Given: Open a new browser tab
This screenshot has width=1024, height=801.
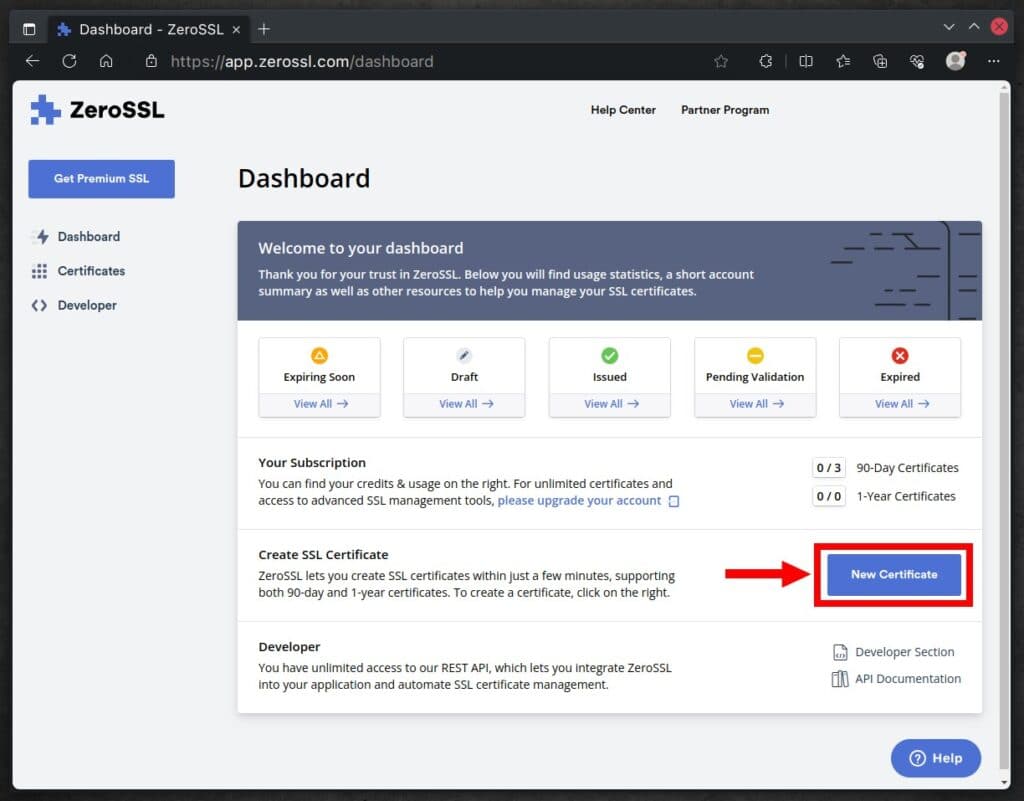Looking at the screenshot, I should coord(264,29).
